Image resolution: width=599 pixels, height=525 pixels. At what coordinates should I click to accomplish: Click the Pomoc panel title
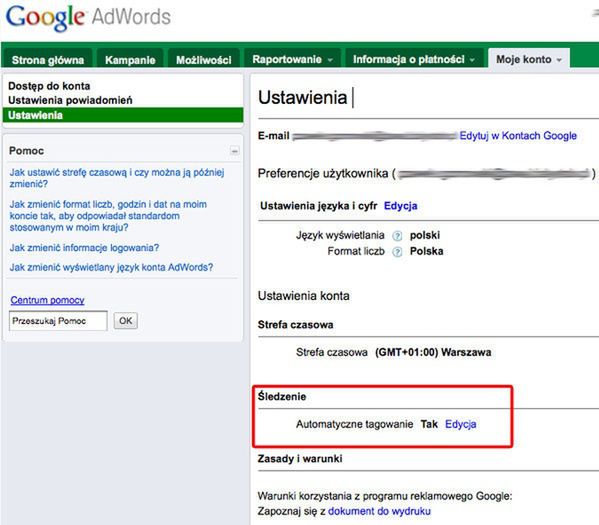pos(26,151)
